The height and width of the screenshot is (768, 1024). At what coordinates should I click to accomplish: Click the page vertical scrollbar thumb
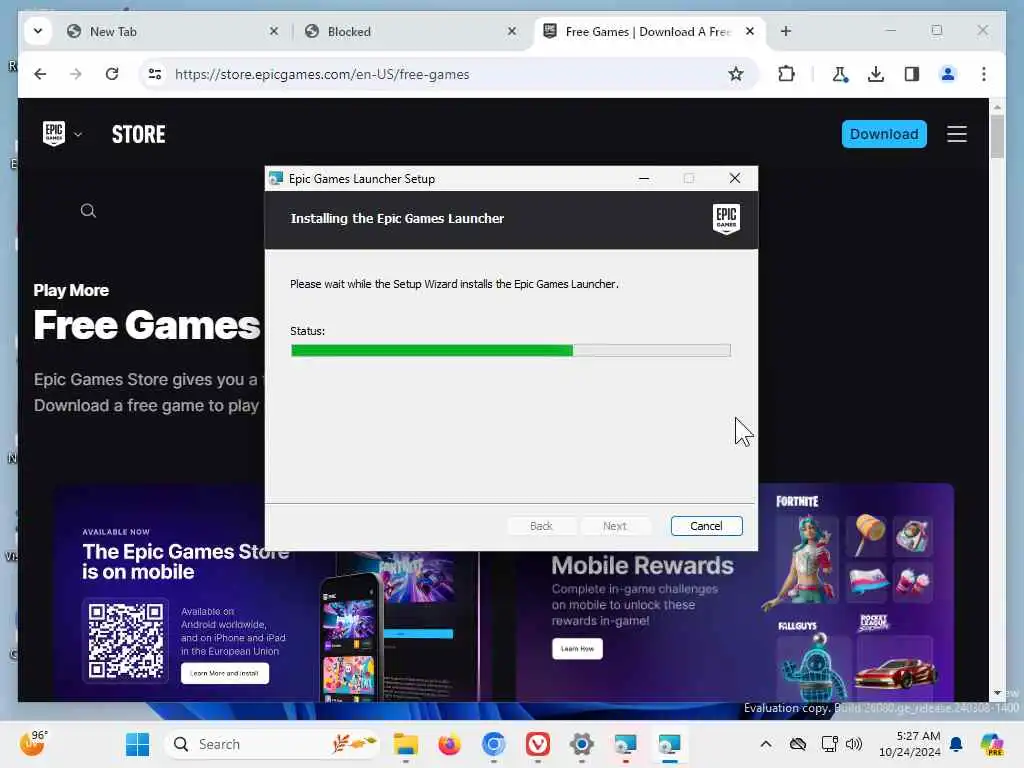(997, 136)
